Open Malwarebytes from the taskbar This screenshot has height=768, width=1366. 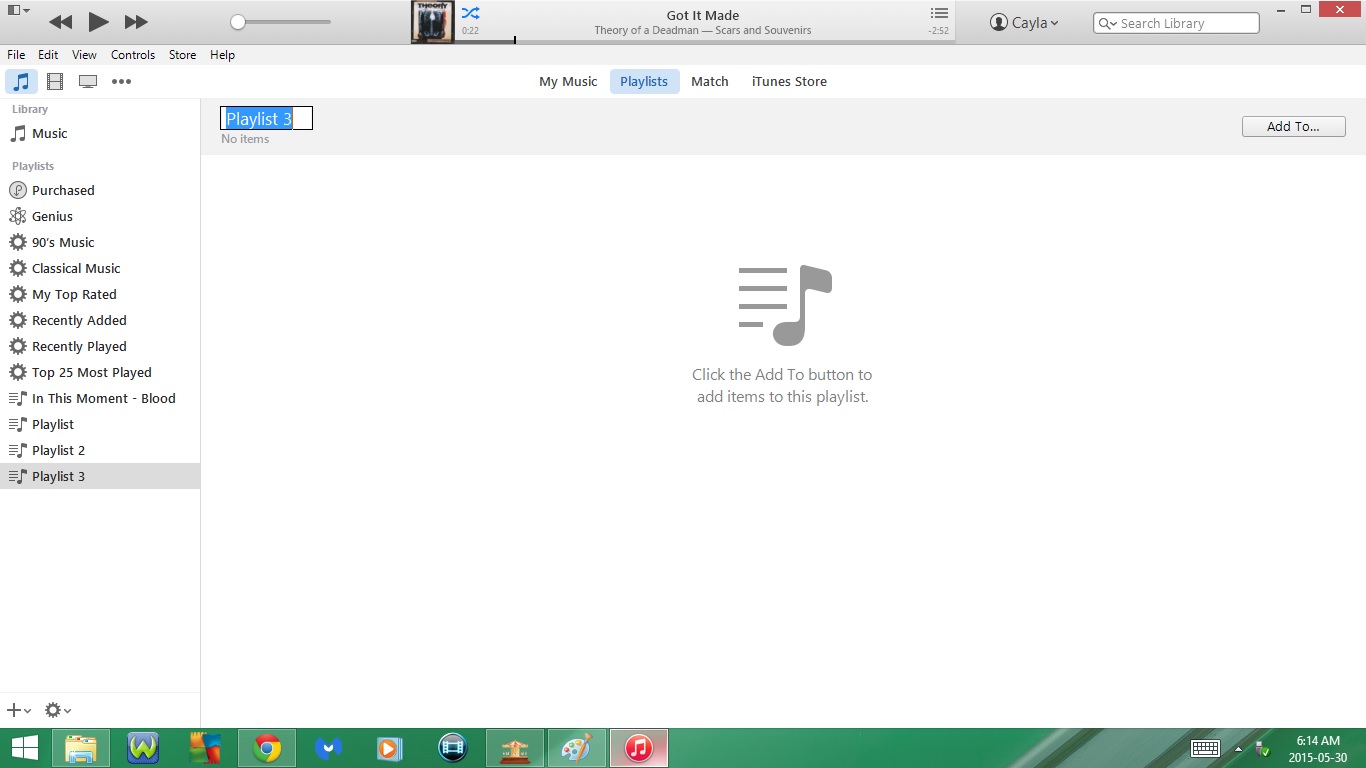[x=329, y=748]
